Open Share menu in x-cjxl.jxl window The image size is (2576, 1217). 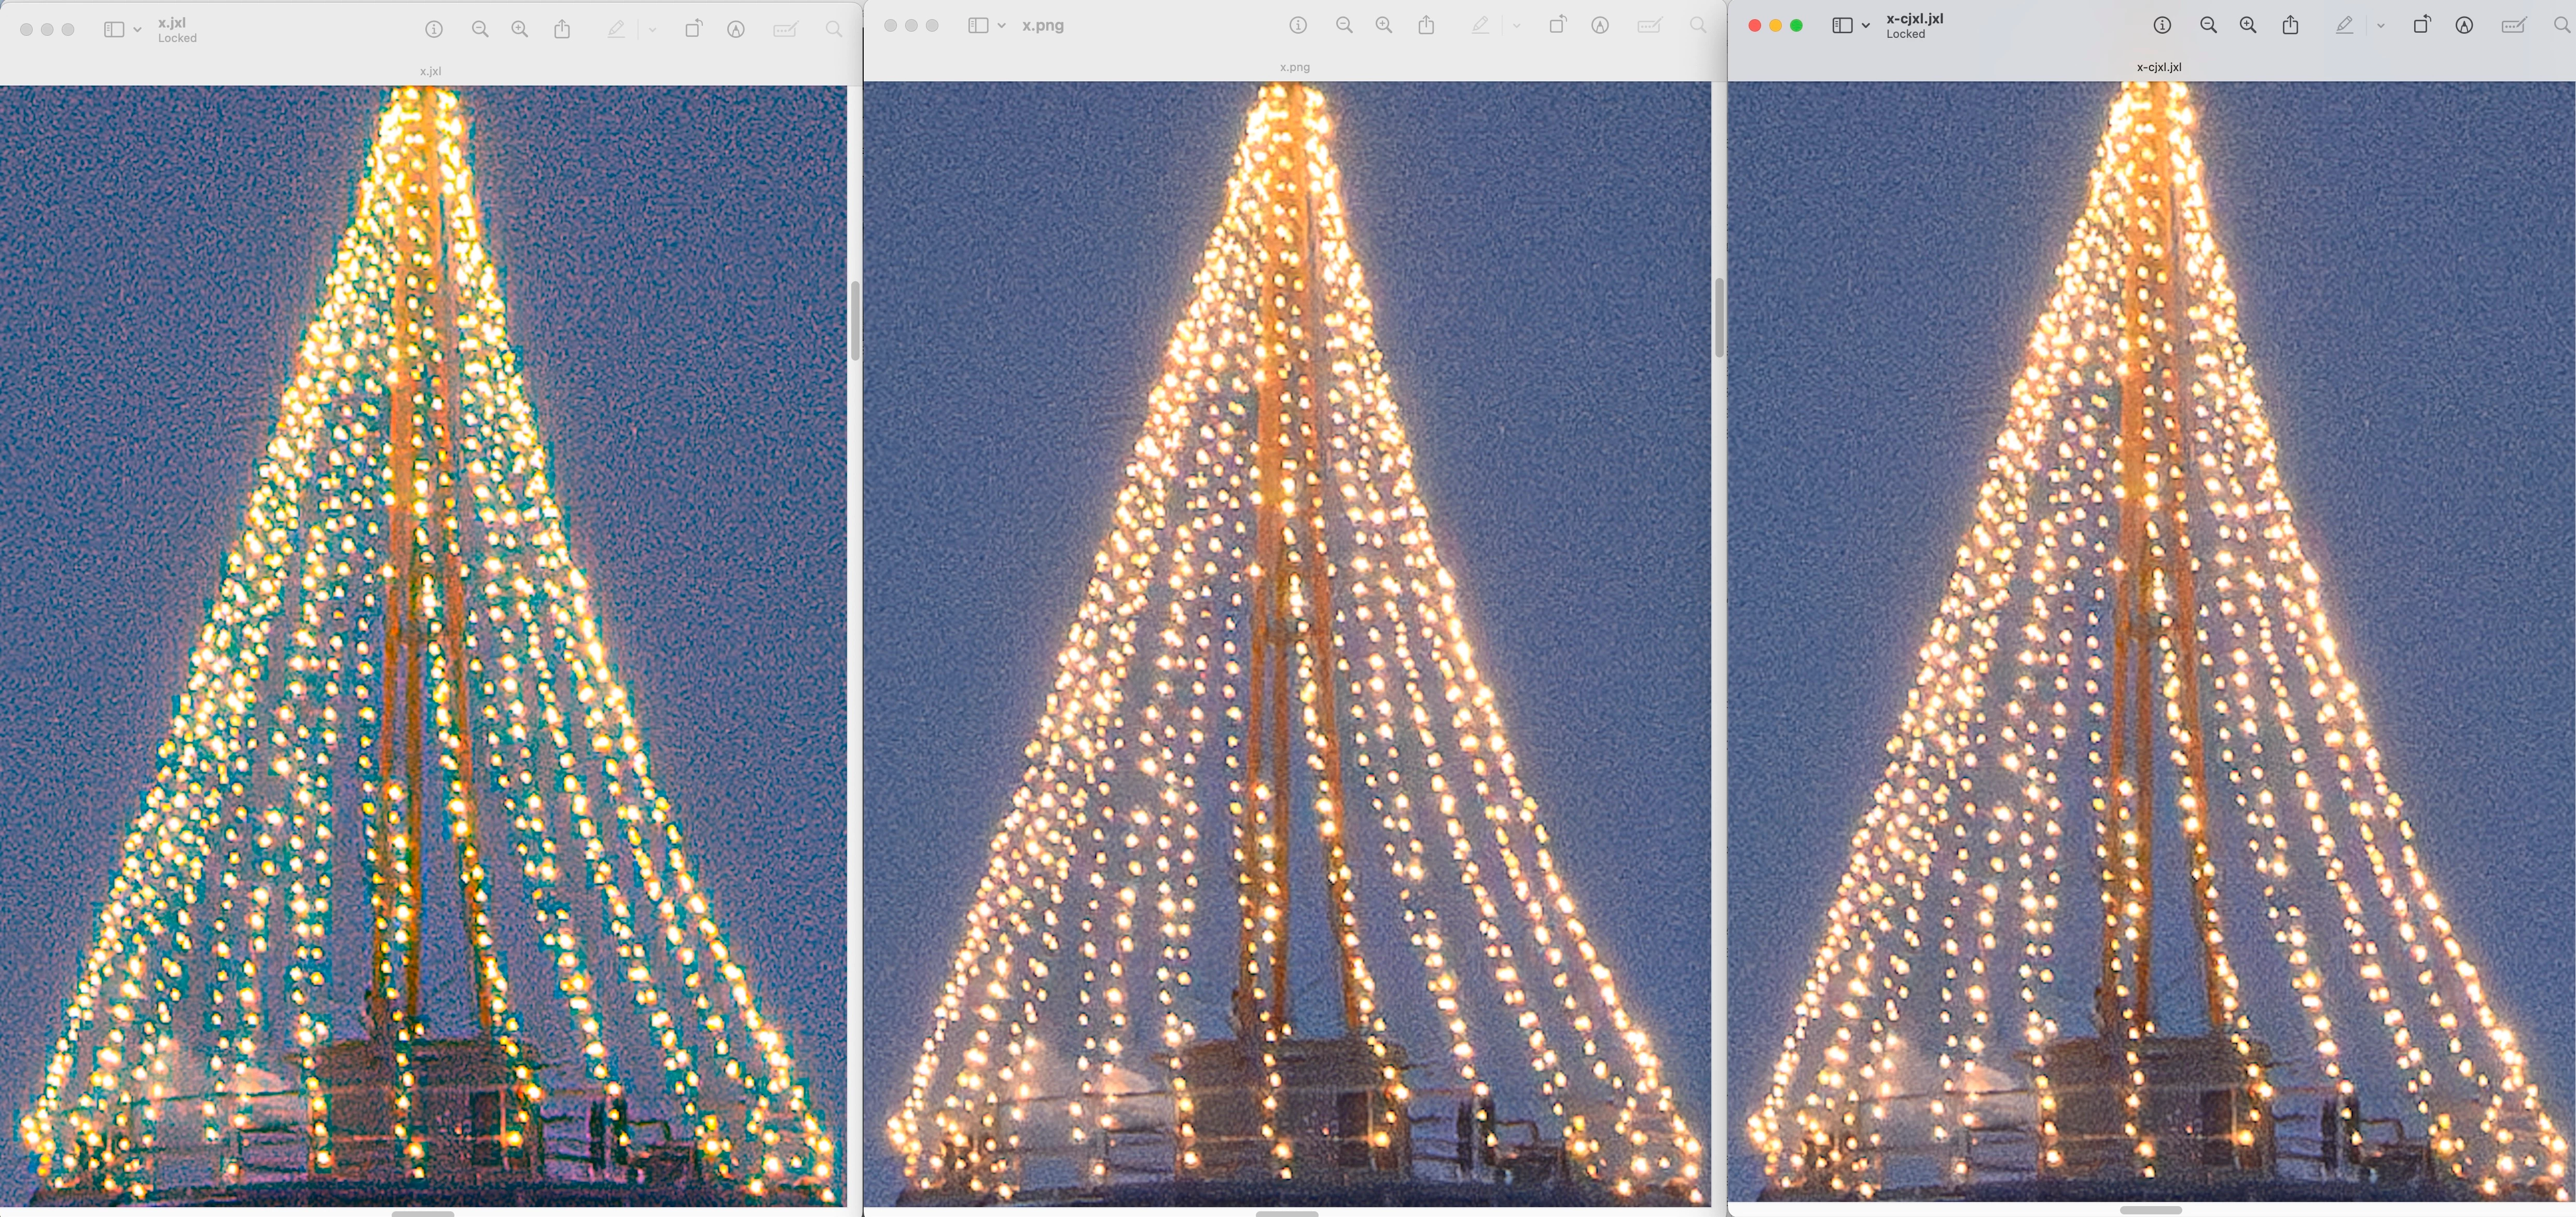tap(2290, 26)
